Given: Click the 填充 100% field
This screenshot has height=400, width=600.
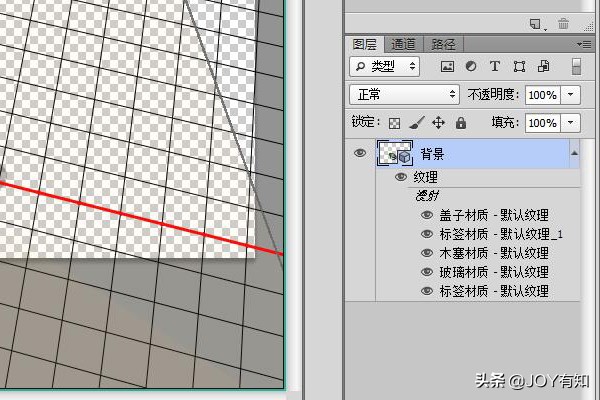Looking at the screenshot, I should 543,123.
